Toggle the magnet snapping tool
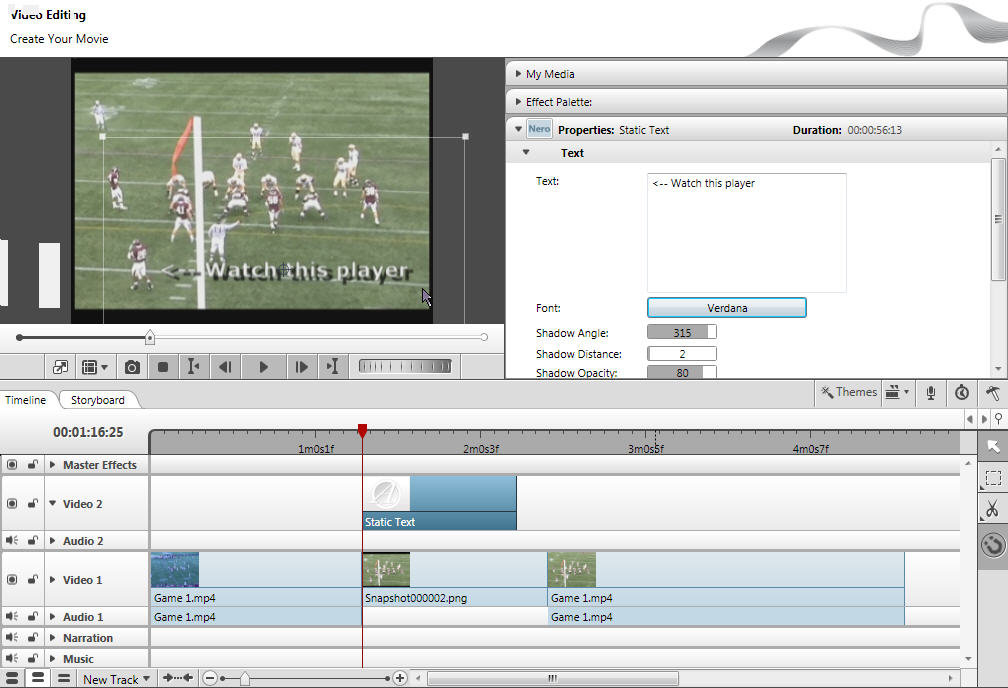The height and width of the screenshot is (688, 1008). pyautogui.click(x=993, y=545)
